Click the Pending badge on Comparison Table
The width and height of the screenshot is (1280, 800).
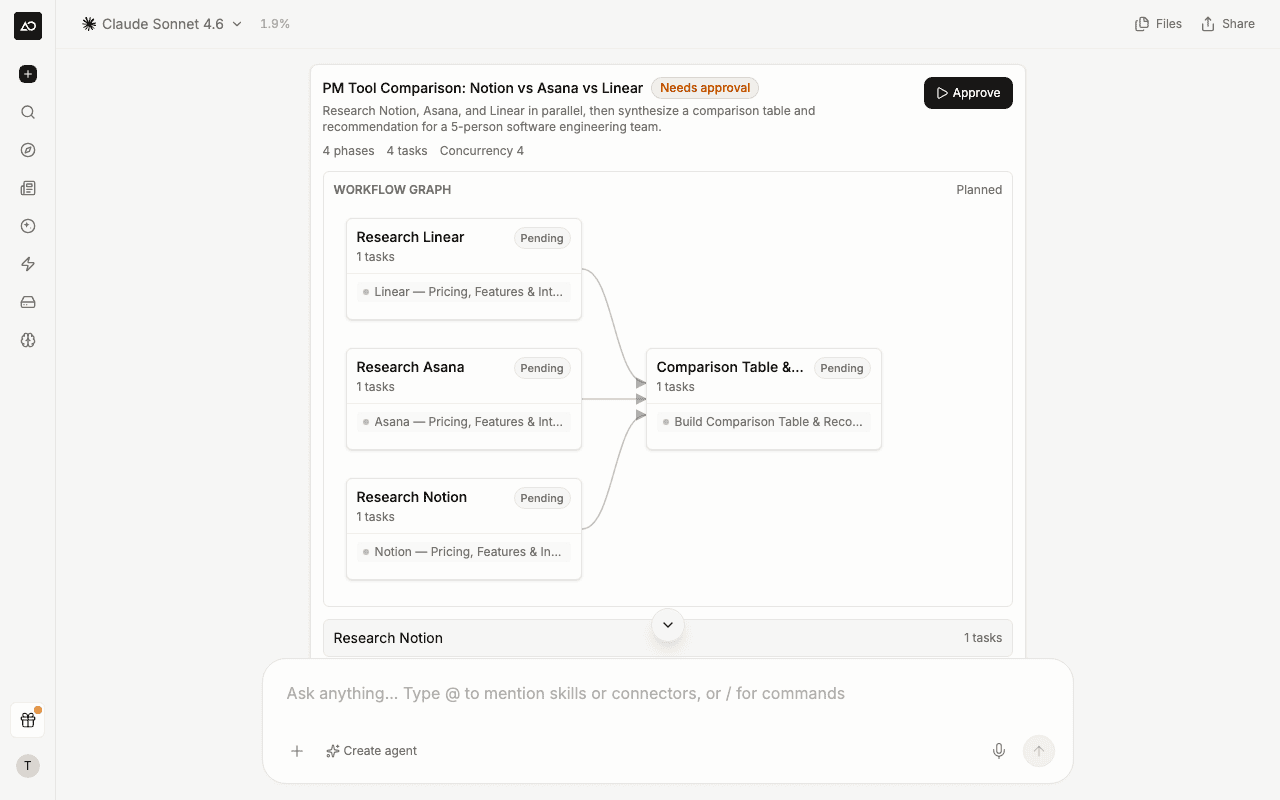(842, 368)
